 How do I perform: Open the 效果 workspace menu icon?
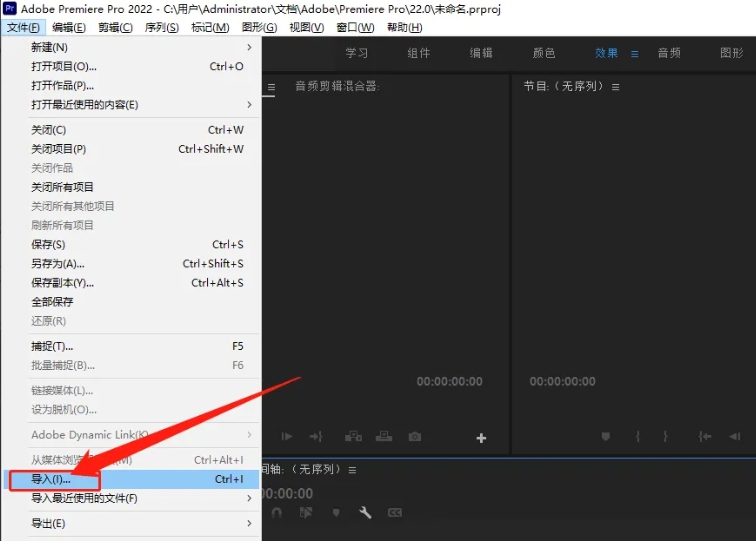(x=634, y=54)
